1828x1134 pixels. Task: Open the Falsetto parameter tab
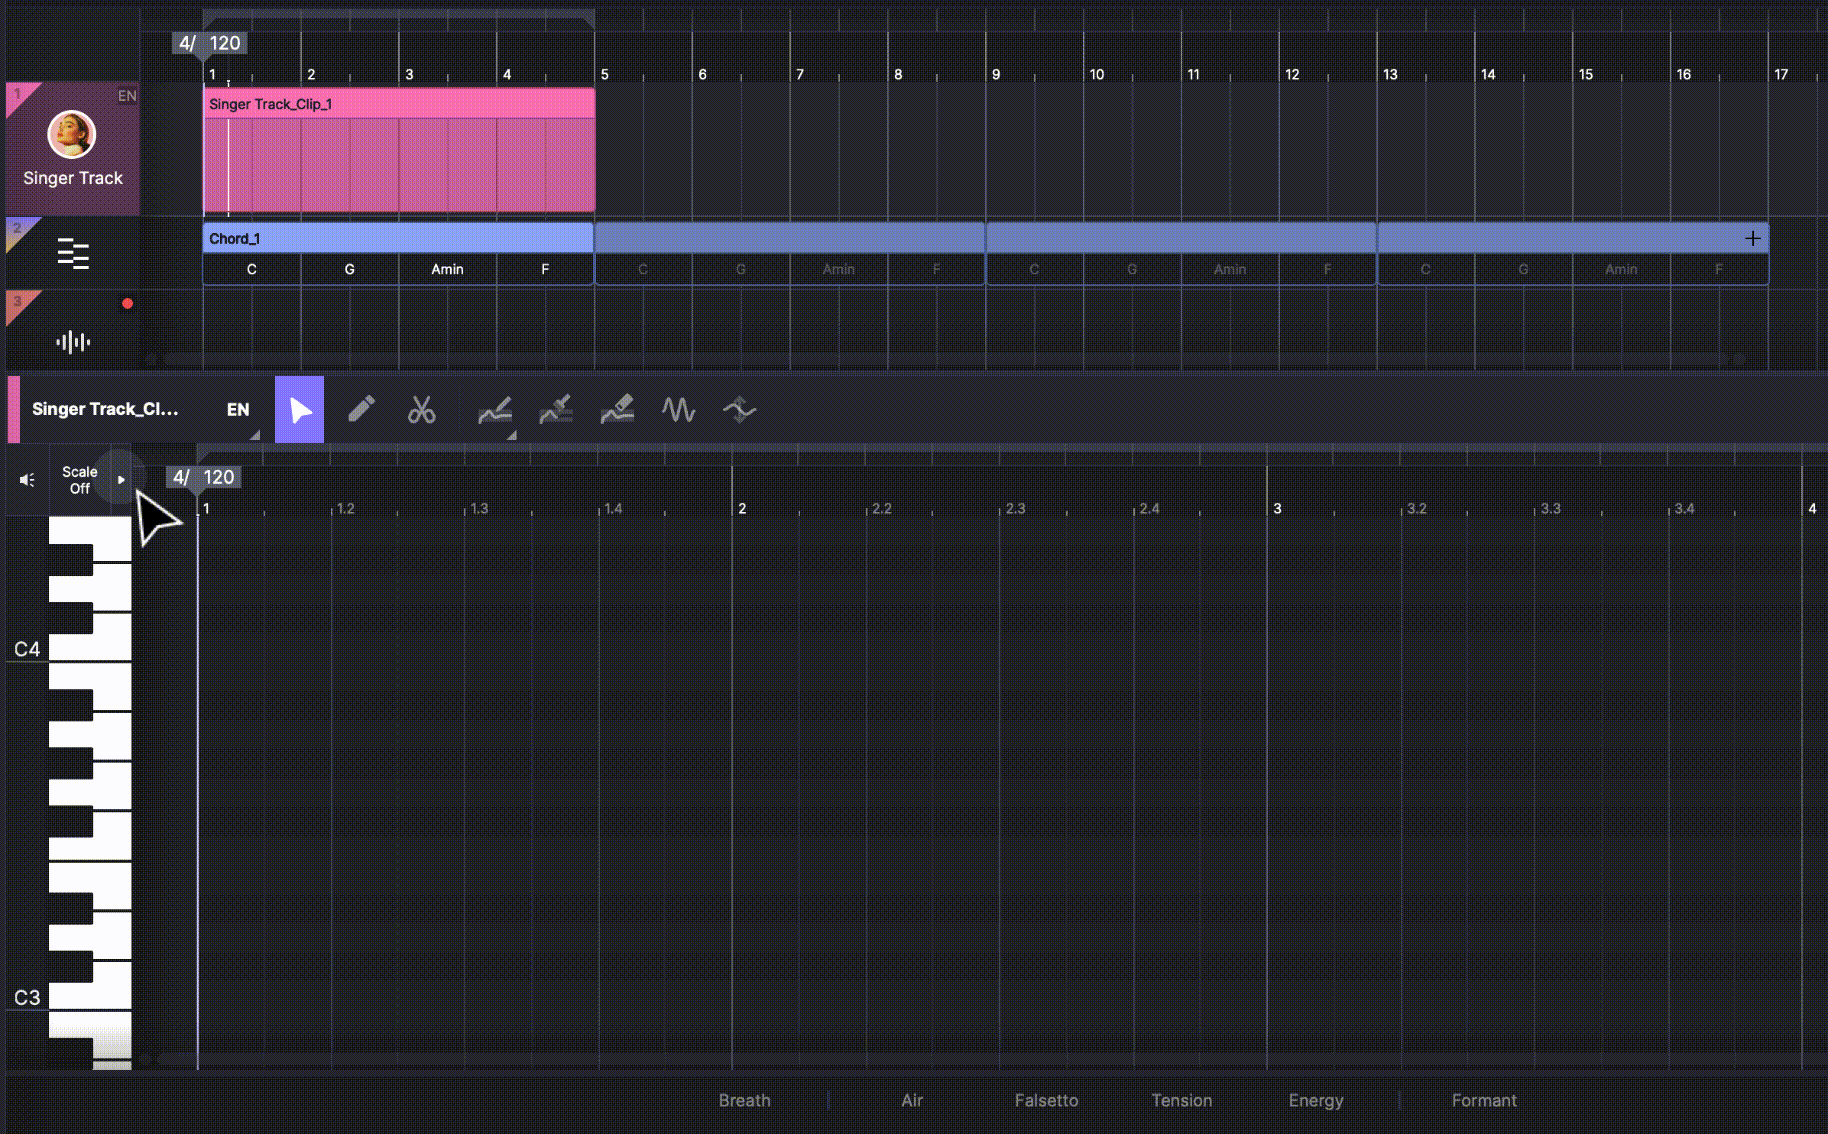pyautogui.click(x=1046, y=1100)
